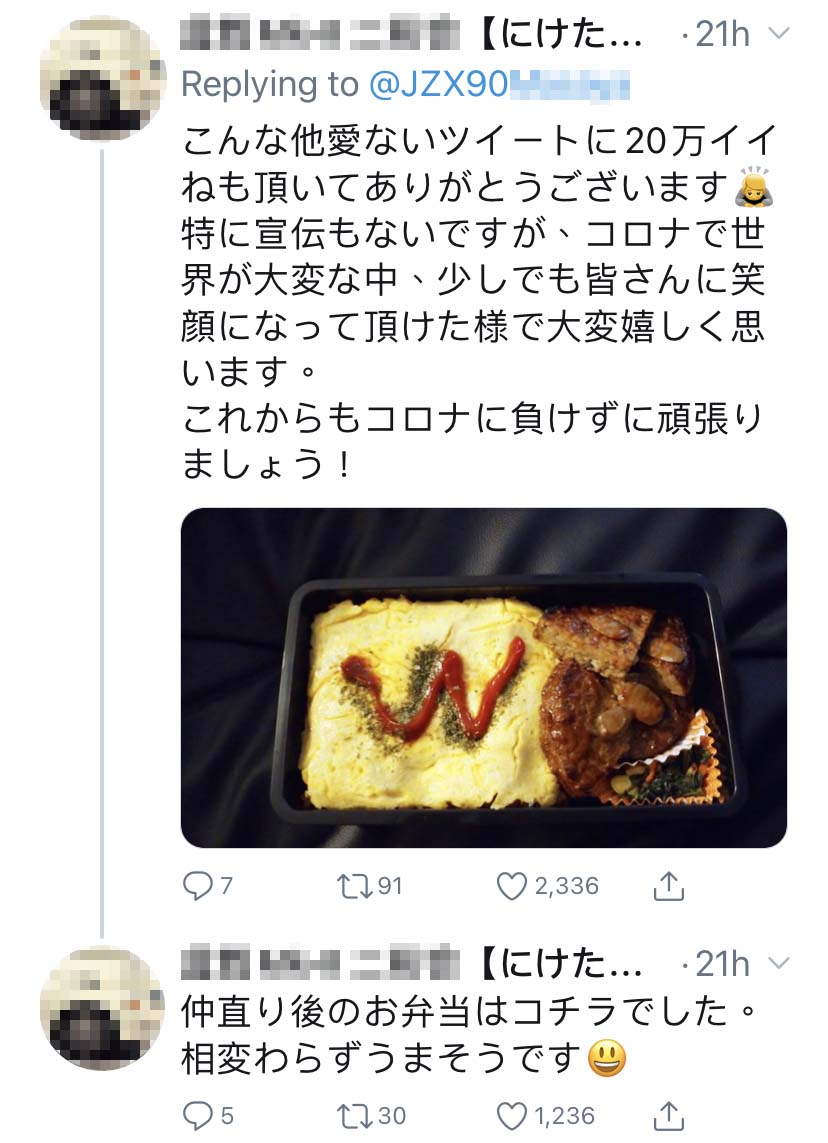
Task: View the second tweet's profile avatar
Action: (103, 1008)
